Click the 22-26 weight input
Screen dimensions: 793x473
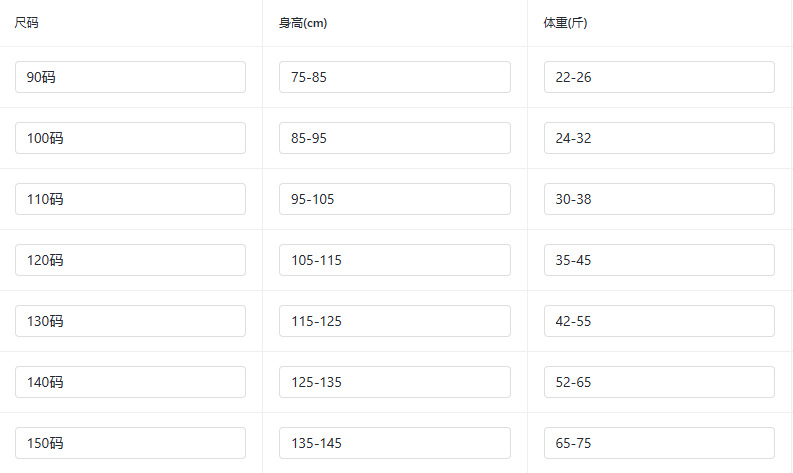click(659, 77)
